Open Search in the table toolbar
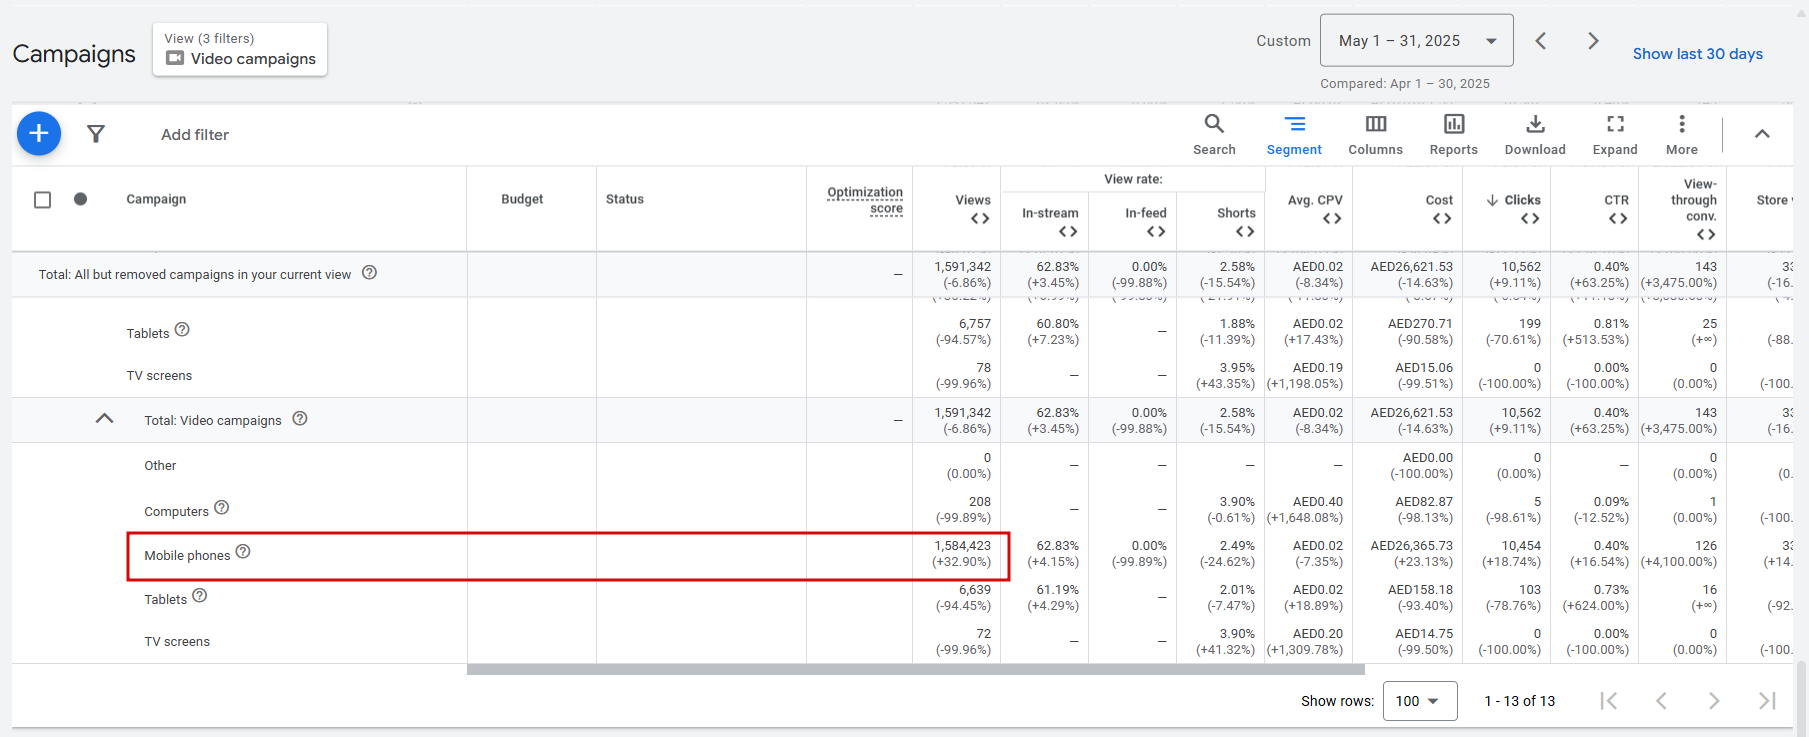 1214,134
